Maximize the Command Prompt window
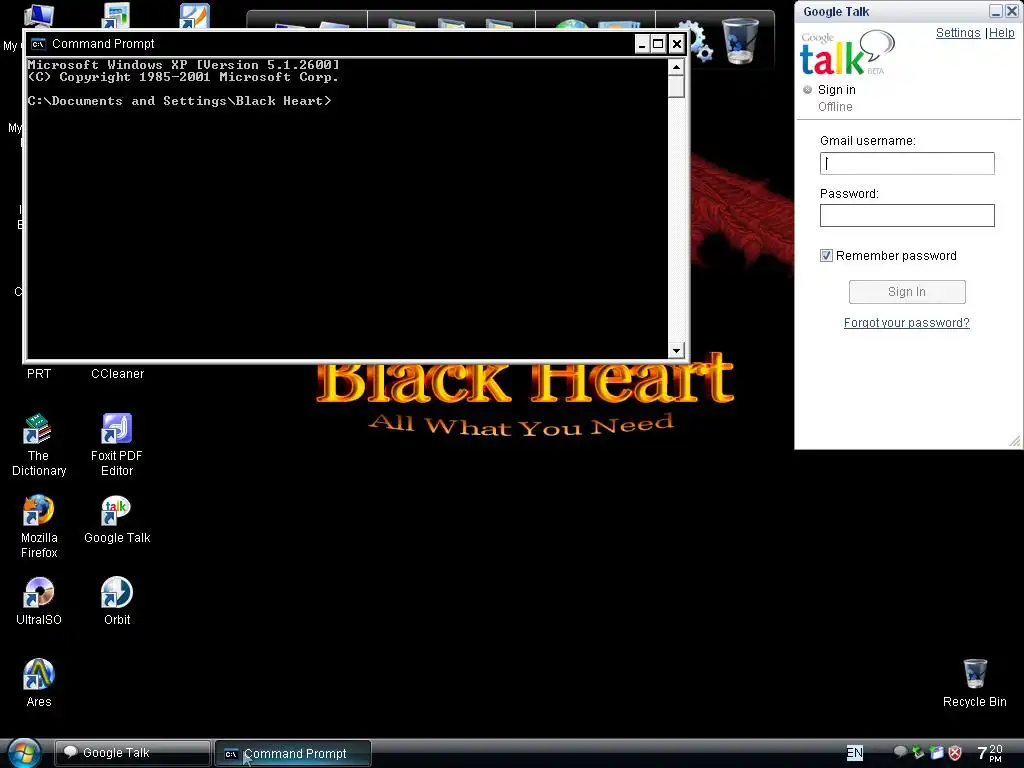 [658, 44]
